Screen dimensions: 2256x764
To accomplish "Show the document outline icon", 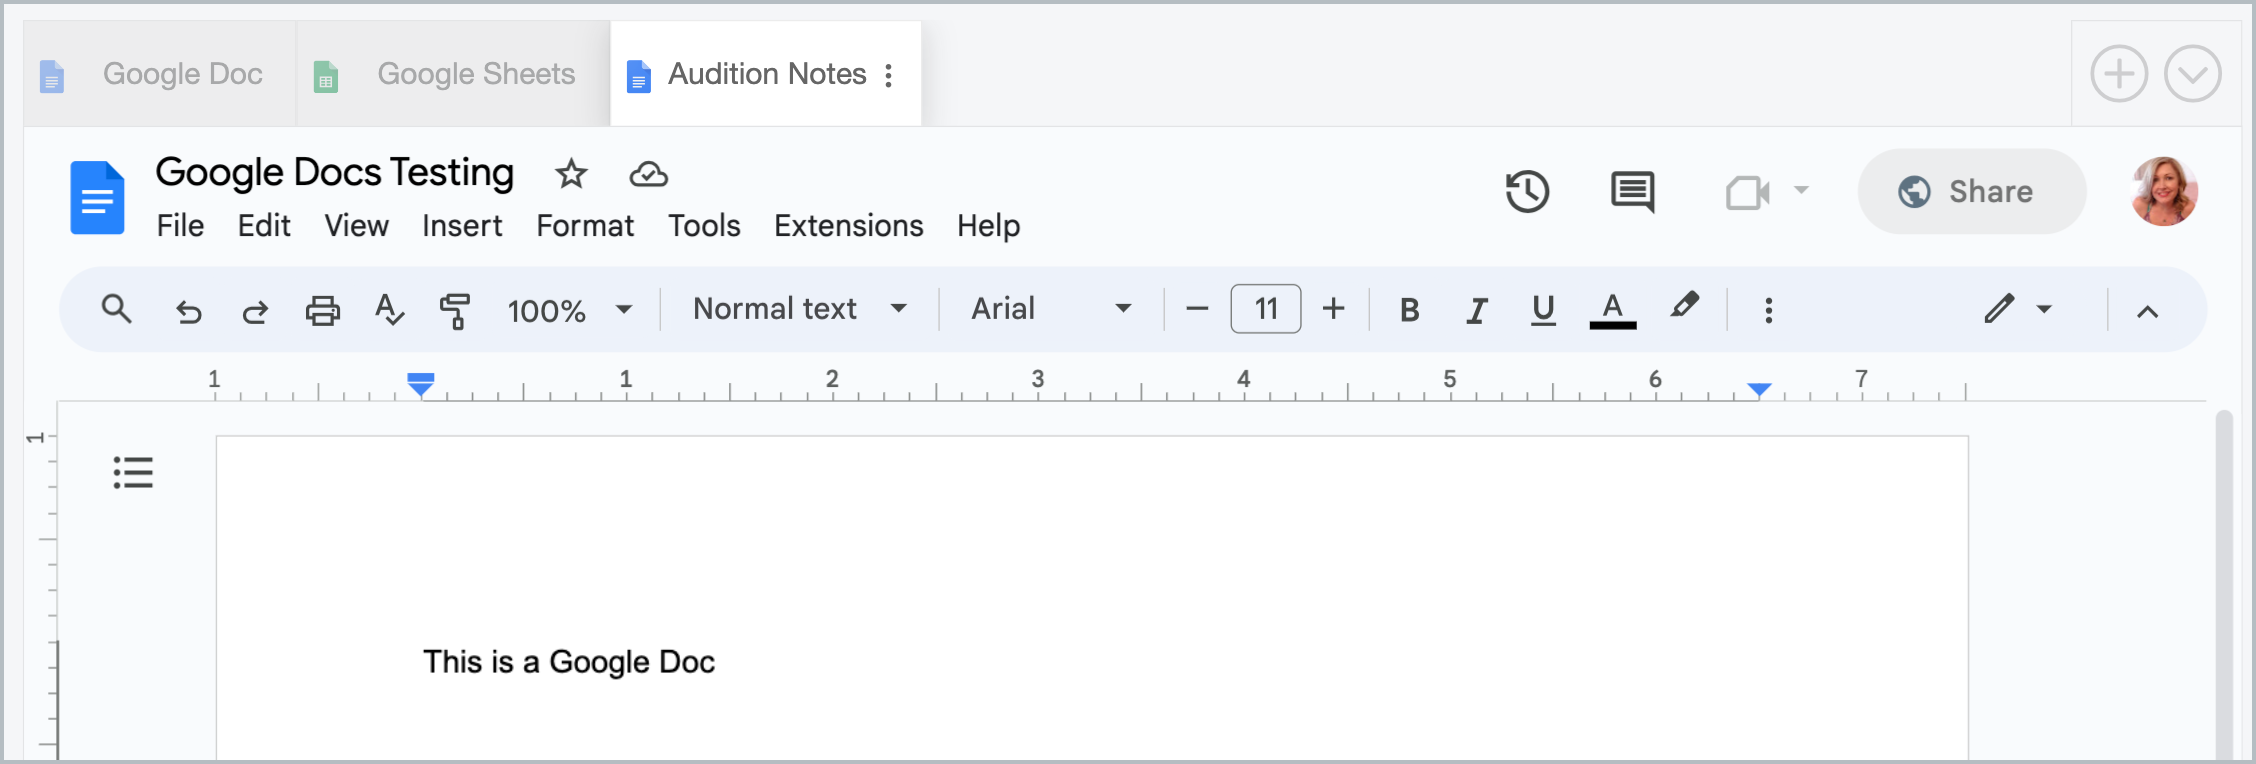I will (133, 472).
